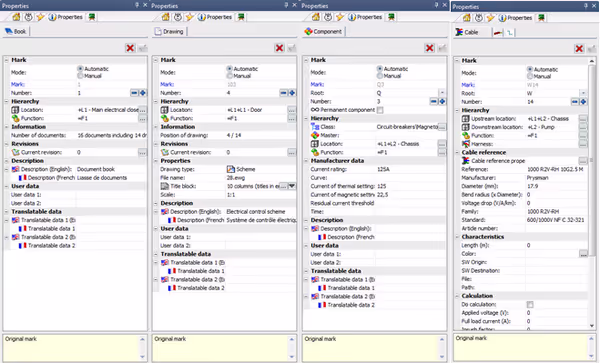Collapse Cable reference section in Cable panel
The width and height of the screenshot is (600, 363).
[x=457, y=152]
